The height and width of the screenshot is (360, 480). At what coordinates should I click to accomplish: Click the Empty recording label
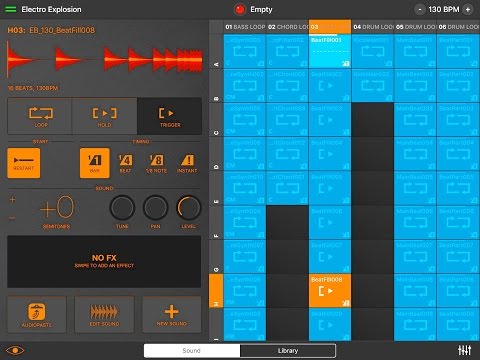click(261, 9)
